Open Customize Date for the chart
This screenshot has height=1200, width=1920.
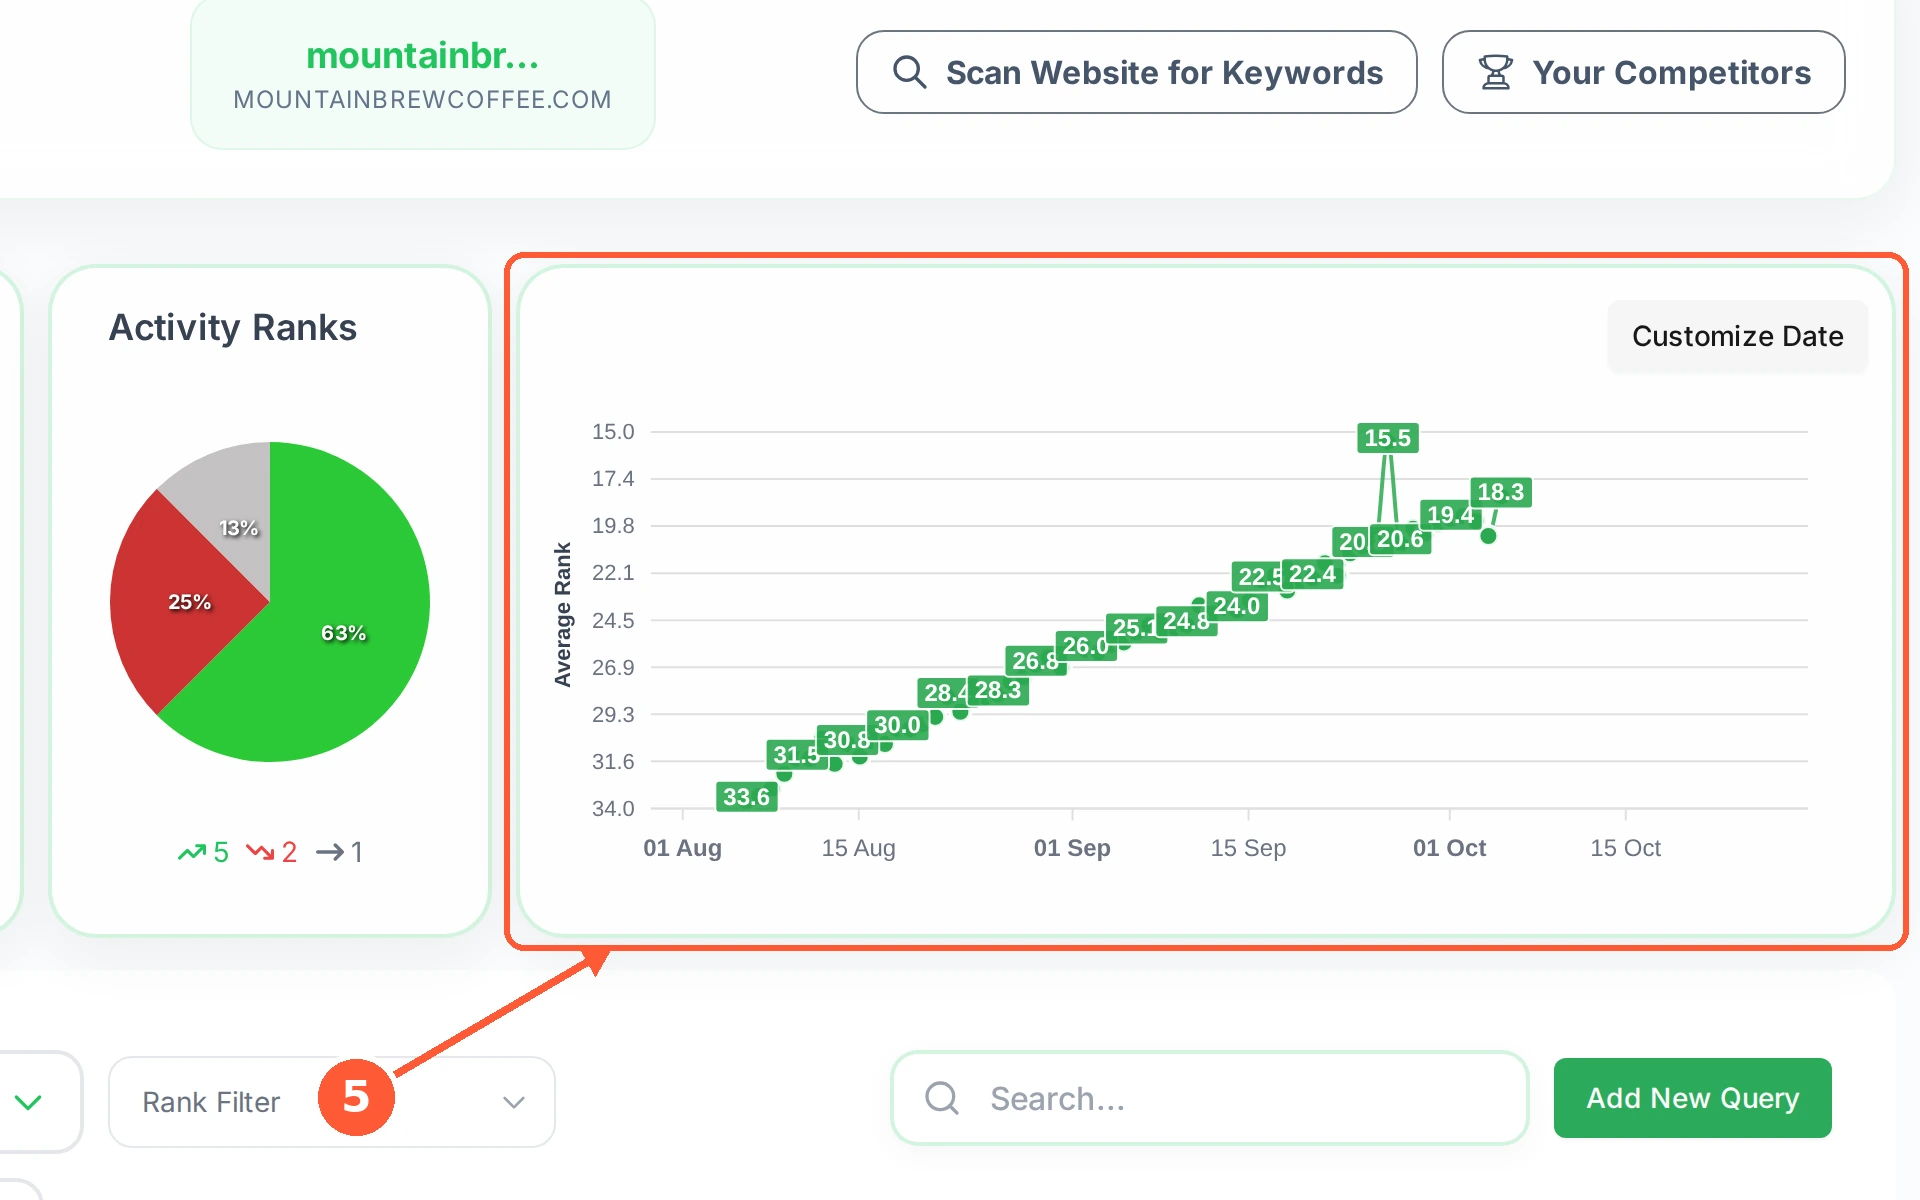(1737, 336)
